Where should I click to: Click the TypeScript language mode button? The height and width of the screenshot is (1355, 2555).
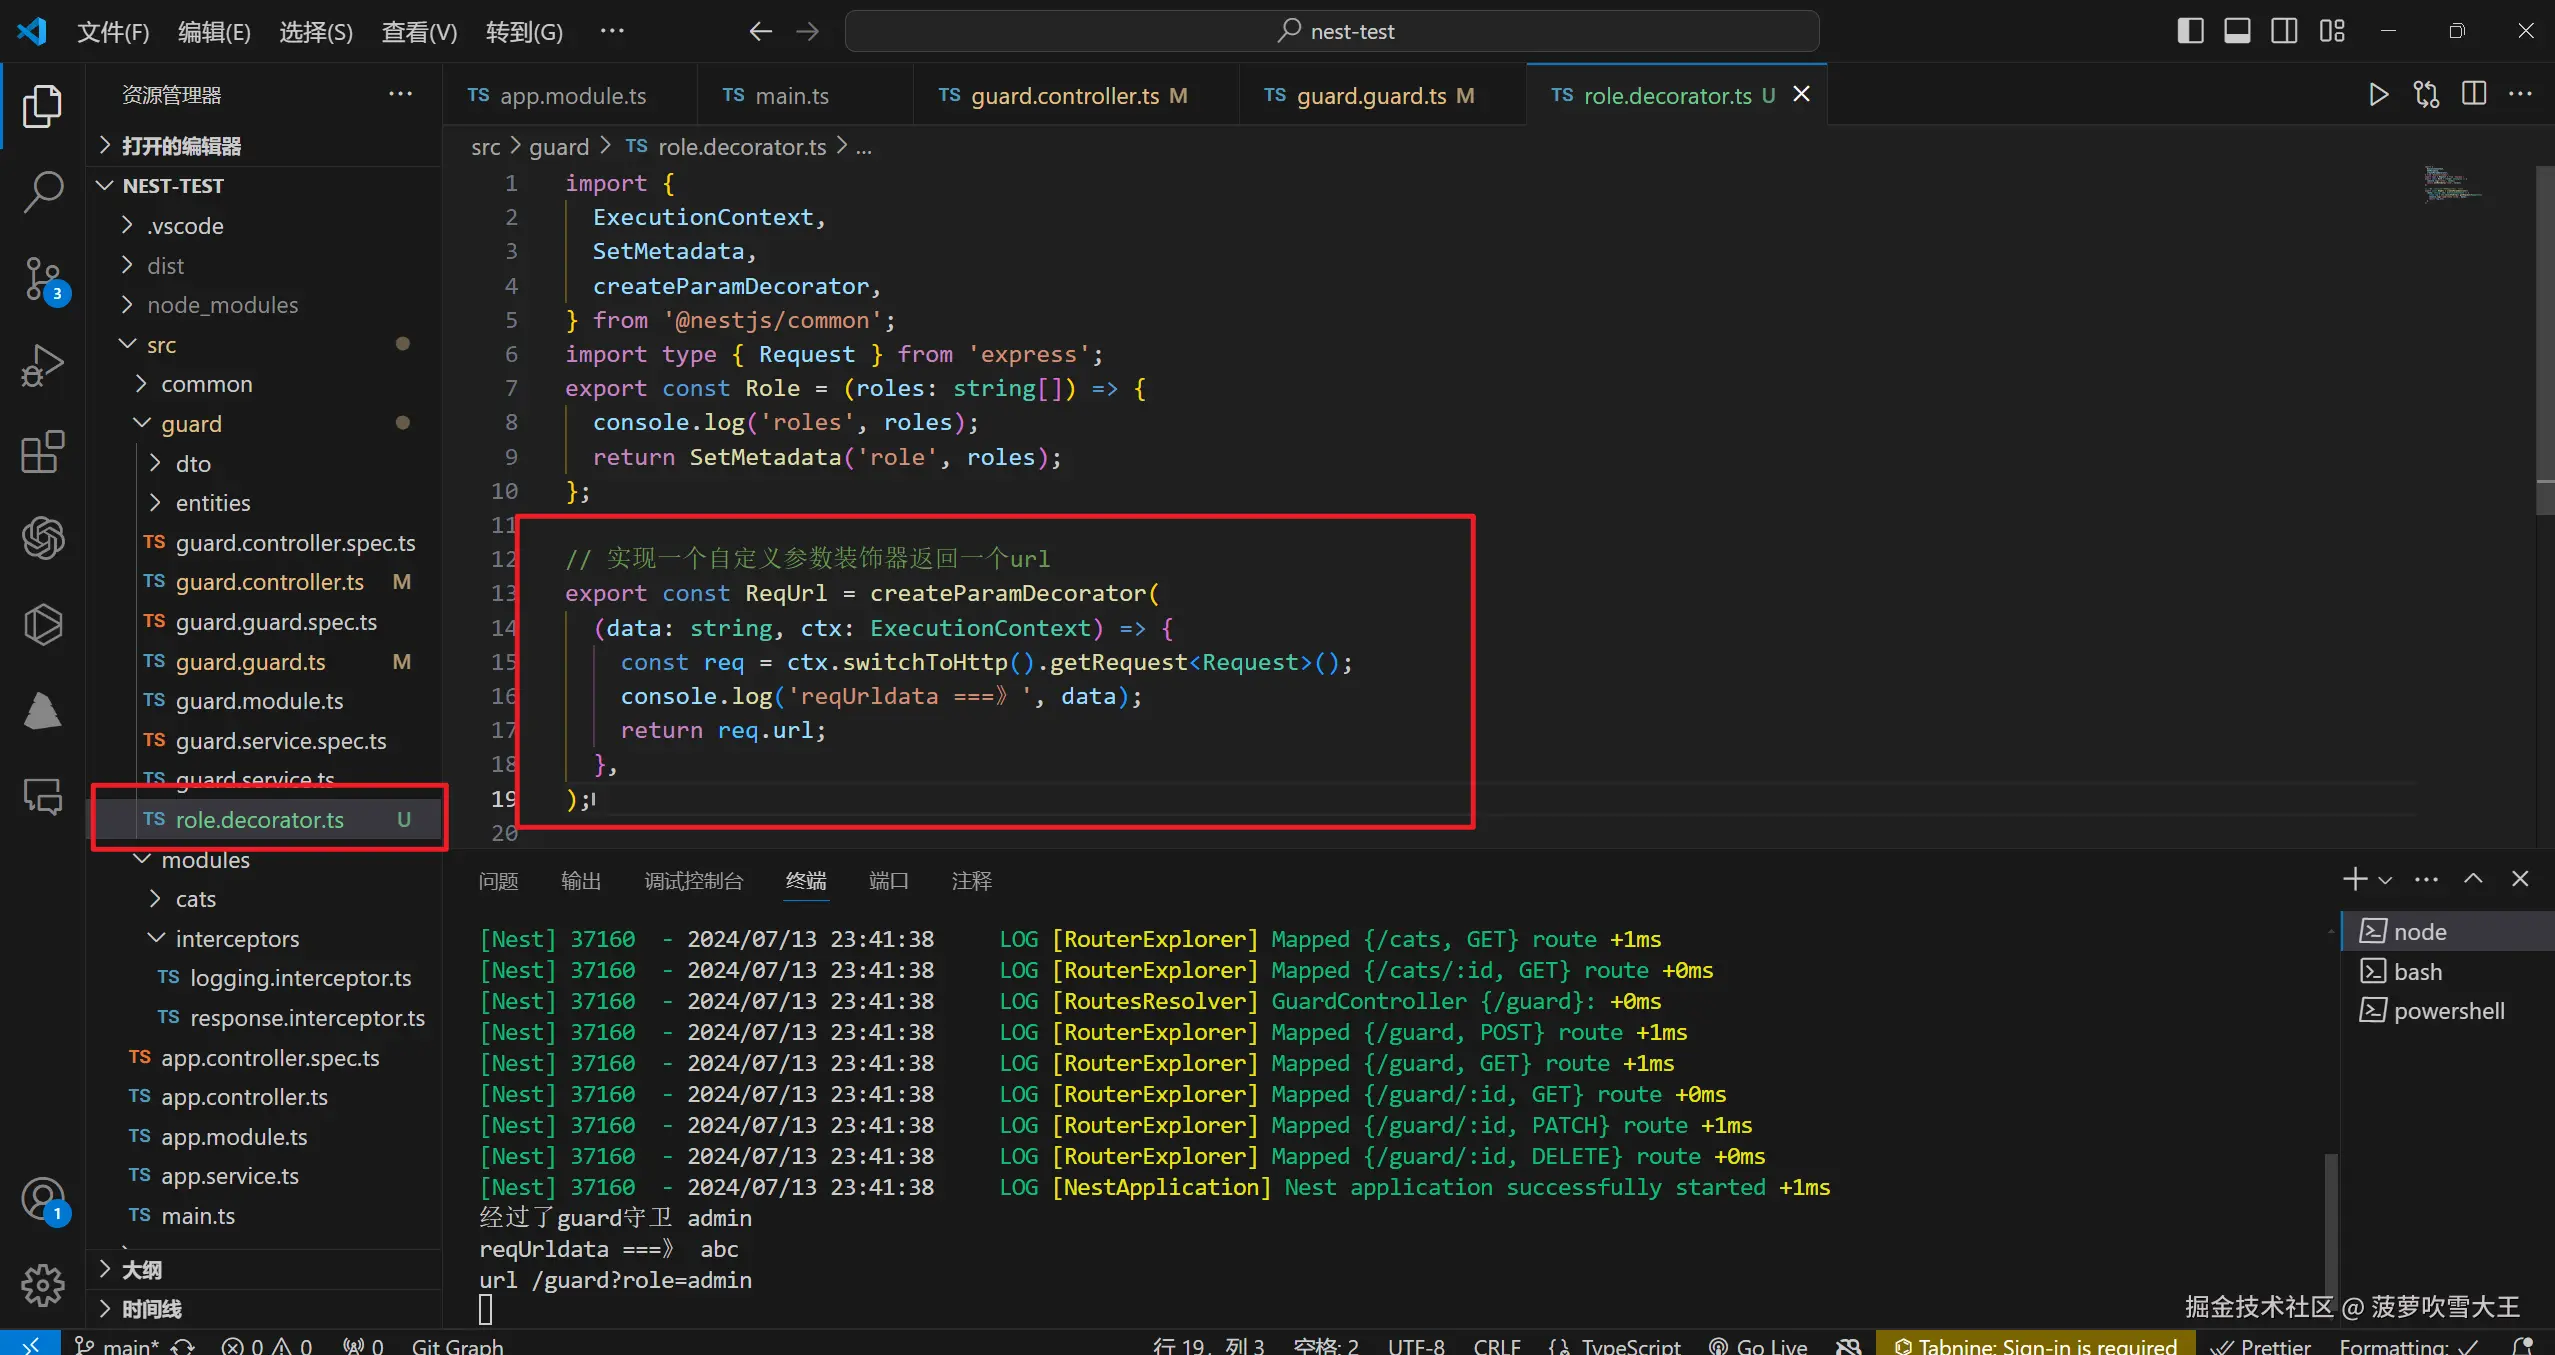1616,1346
